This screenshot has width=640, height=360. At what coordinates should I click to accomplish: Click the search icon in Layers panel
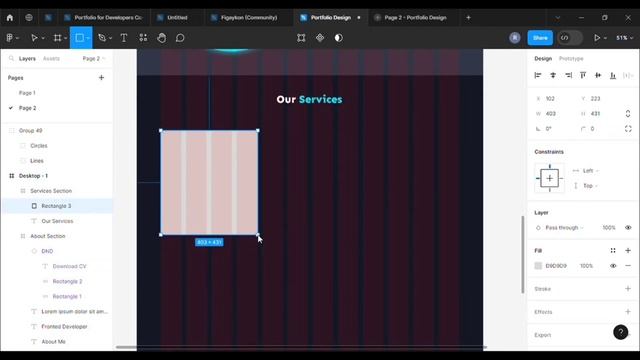click(11, 58)
